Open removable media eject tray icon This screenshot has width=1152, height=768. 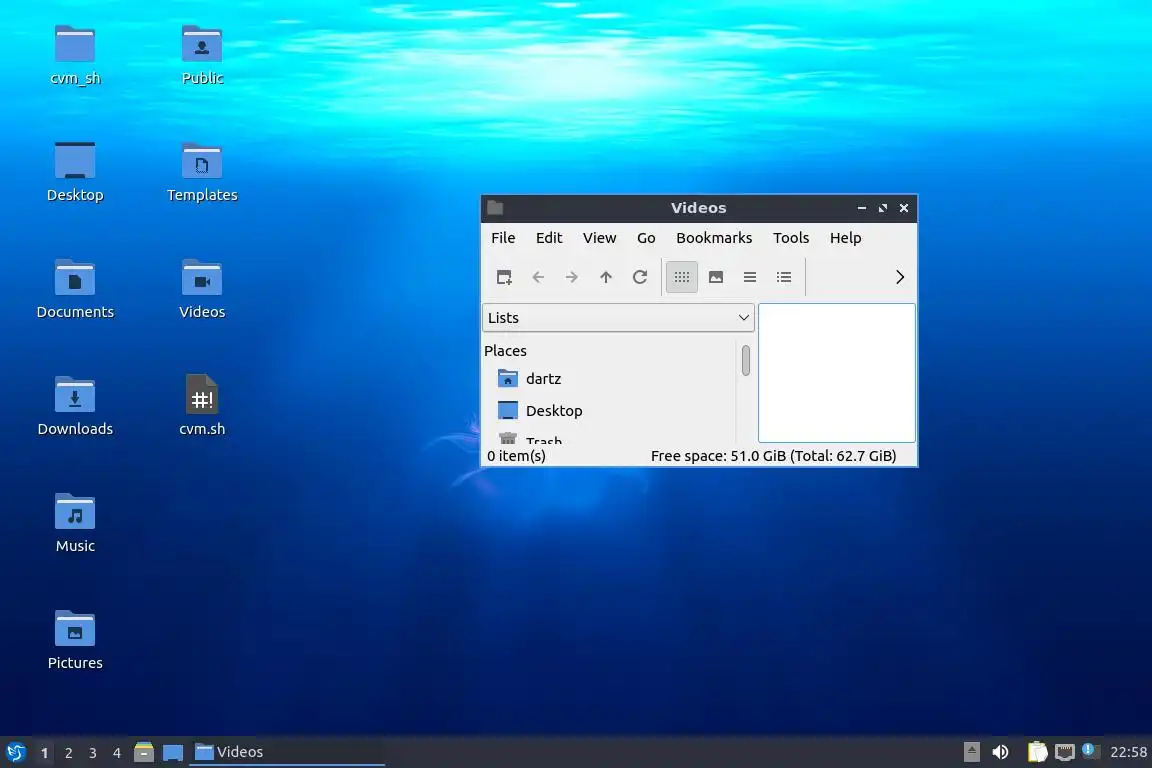971,752
